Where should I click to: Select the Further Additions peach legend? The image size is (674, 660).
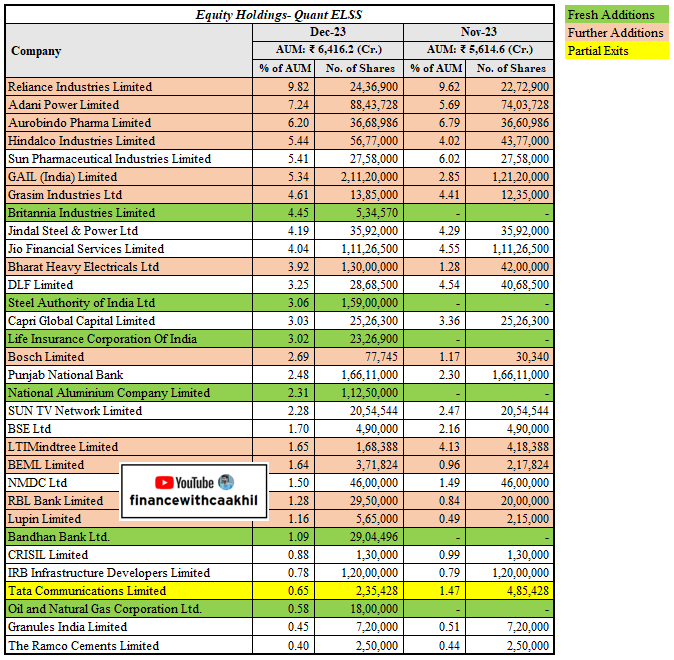[616, 33]
